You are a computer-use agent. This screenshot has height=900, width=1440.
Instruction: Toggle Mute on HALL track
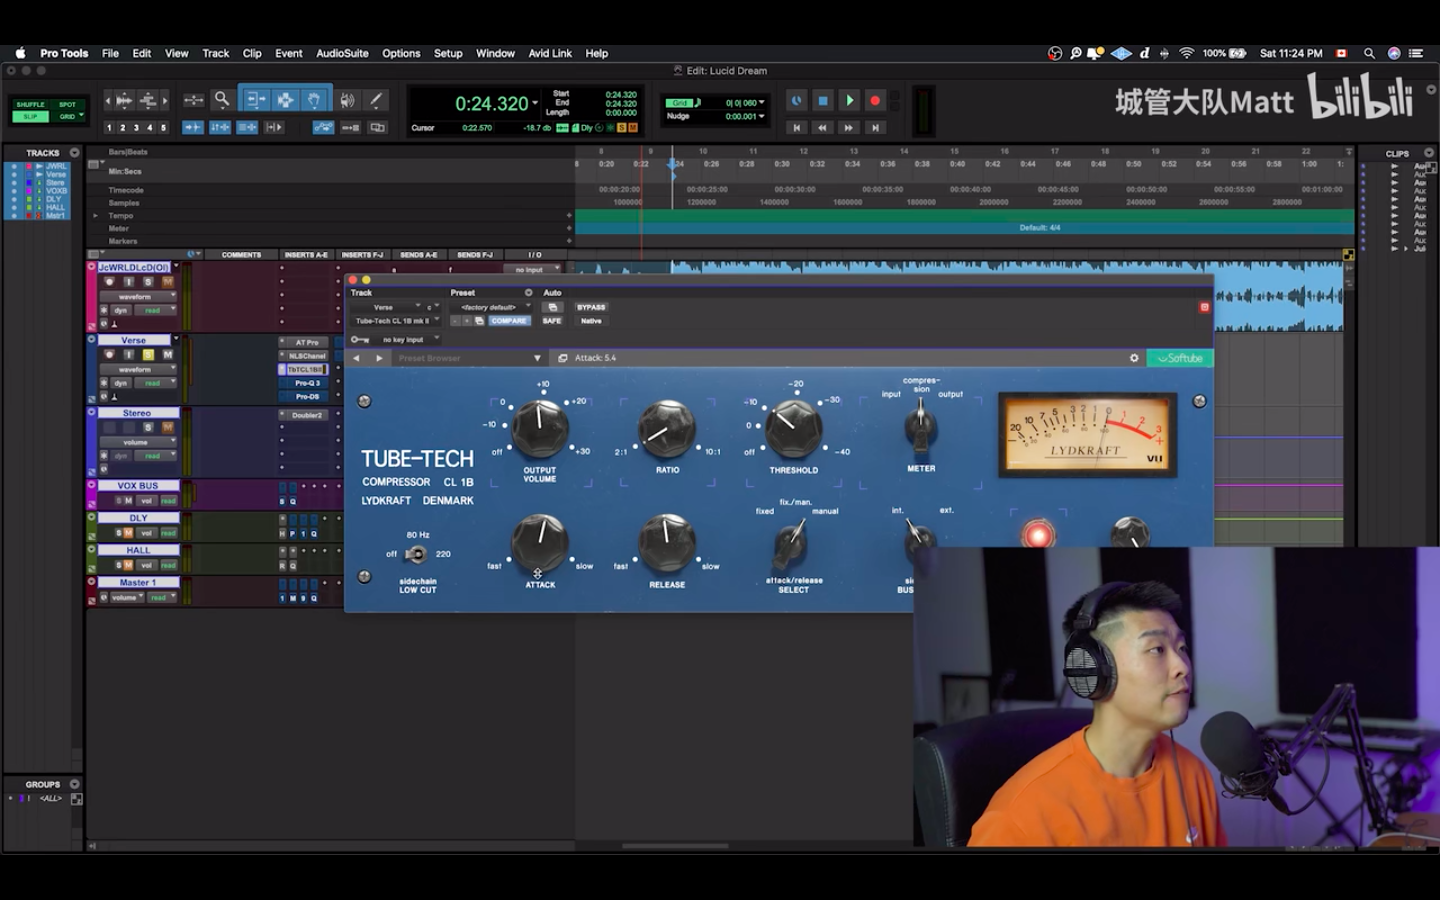point(128,565)
